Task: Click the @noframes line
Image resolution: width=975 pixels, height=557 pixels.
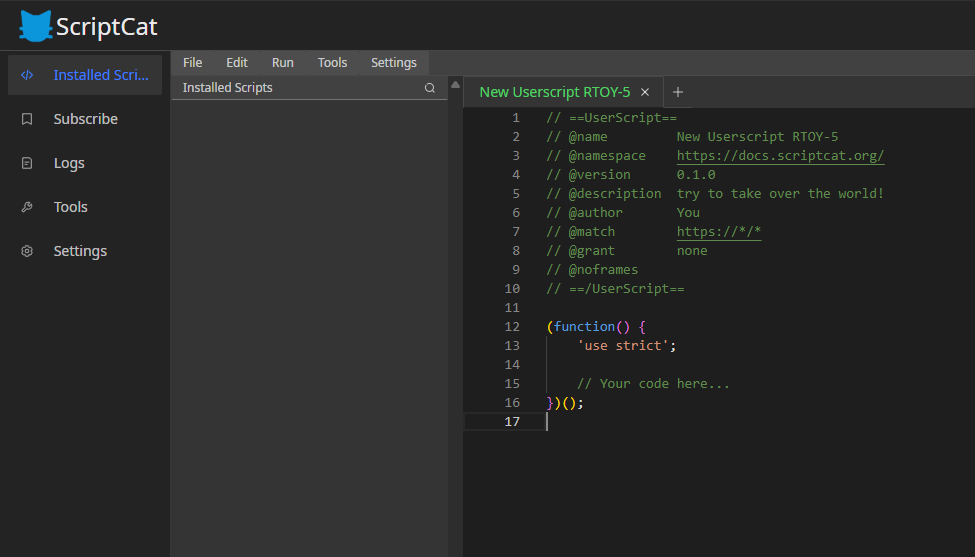Action: tap(592, 269)
